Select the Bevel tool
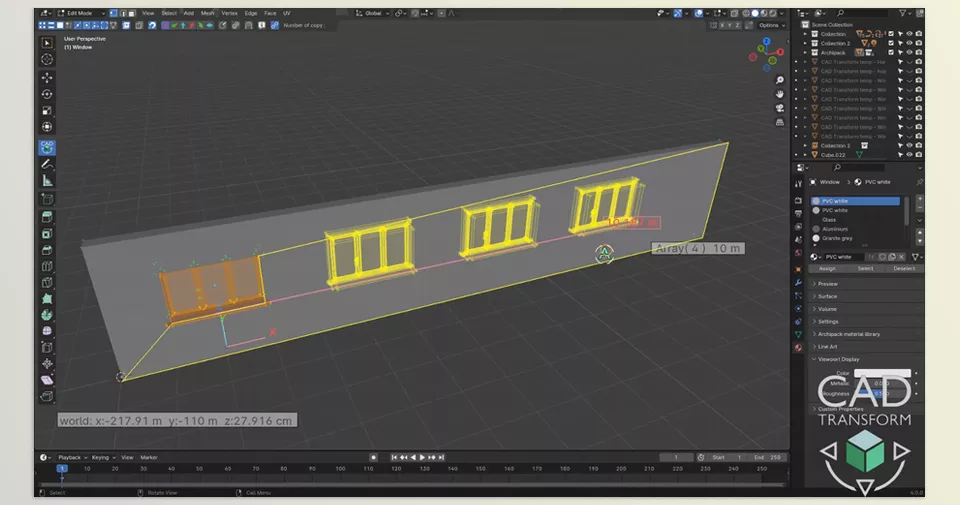This screenshot has width=960, height=505. click(x=47, y=250)
